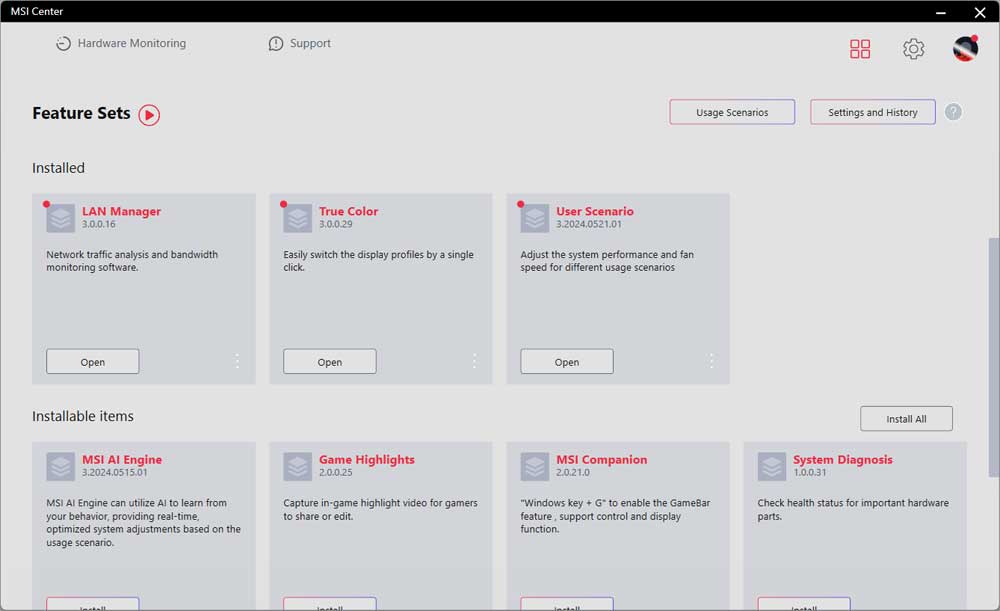This screenshot has height=611, width=1000.
Task: Expand True Color more options menu
Action: tap(474, 361)
